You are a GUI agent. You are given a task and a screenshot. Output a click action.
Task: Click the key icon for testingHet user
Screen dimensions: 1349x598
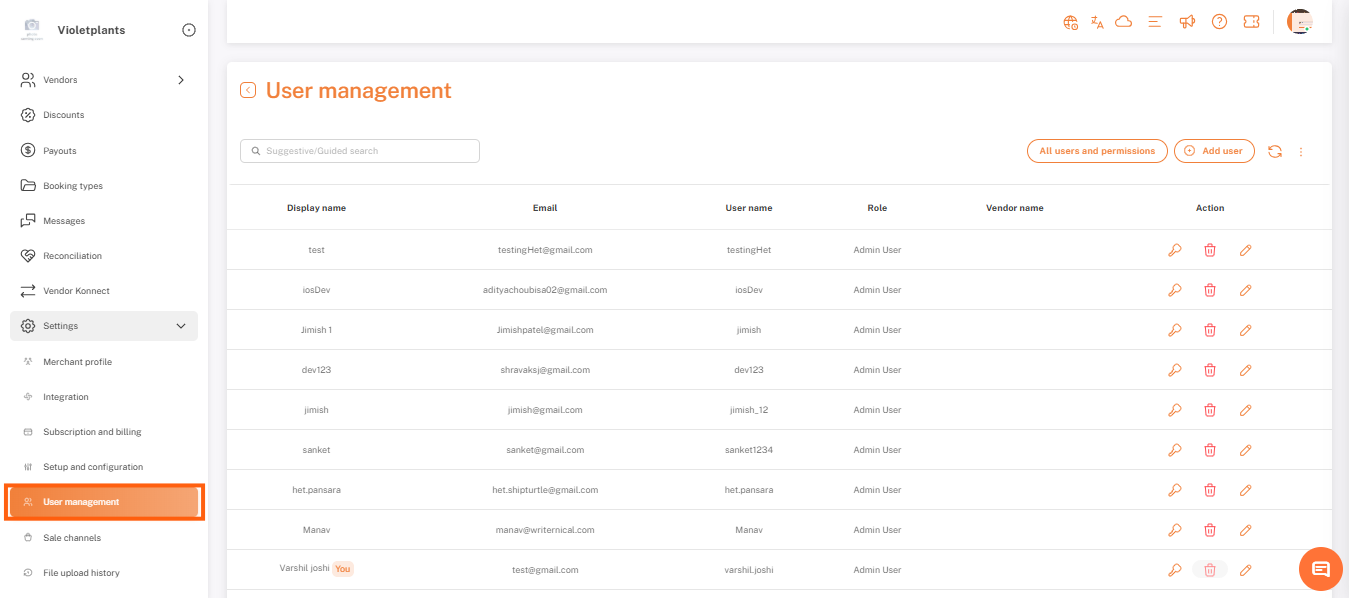point(1175,250)
